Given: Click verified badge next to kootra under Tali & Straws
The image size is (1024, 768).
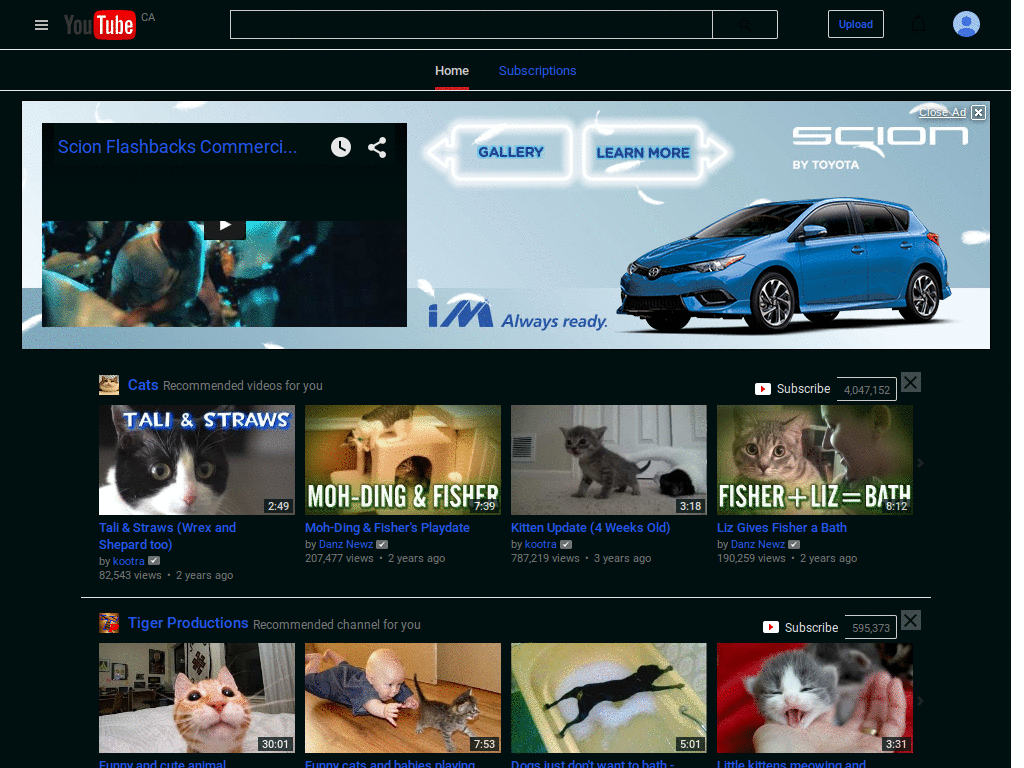Looking at the screenshot, I should (x=154, y=561).
